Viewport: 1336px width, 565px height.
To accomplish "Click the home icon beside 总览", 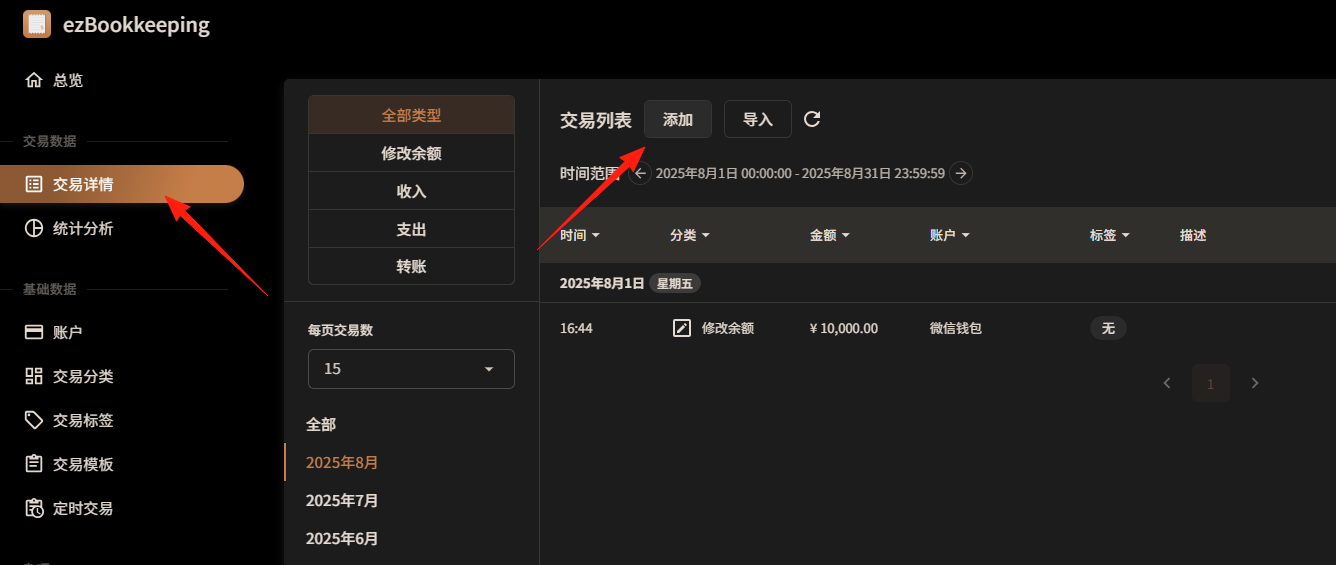I will 34,80.
